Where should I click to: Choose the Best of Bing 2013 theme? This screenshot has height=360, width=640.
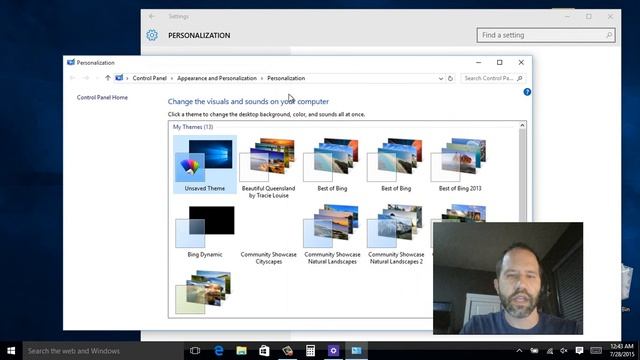[460, 164]
